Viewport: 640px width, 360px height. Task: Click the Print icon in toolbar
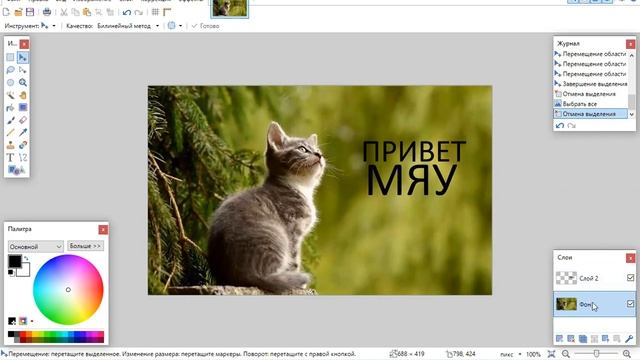tap(47, 12)
